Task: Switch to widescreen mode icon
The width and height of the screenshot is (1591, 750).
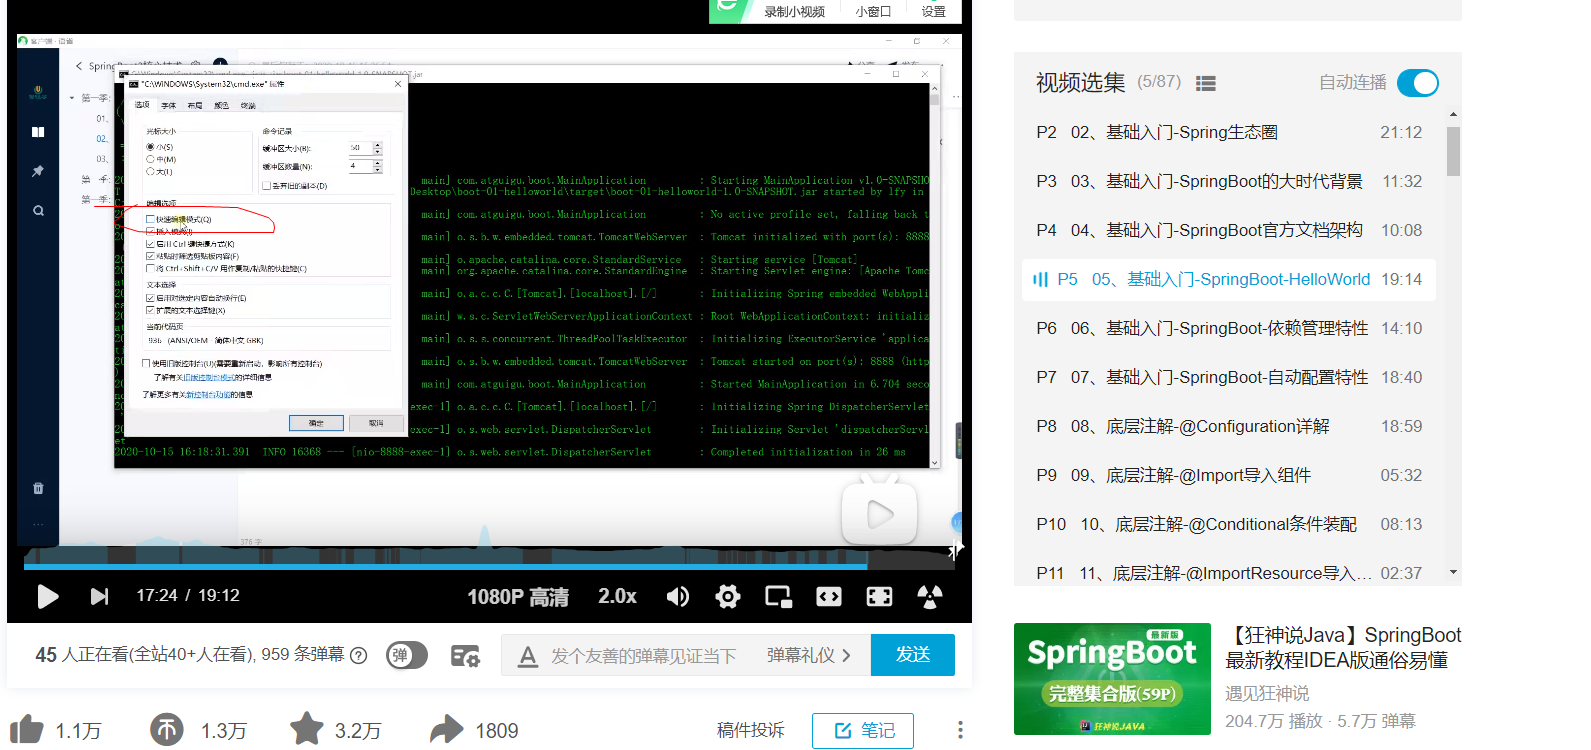Action: [x=829, y=597]
